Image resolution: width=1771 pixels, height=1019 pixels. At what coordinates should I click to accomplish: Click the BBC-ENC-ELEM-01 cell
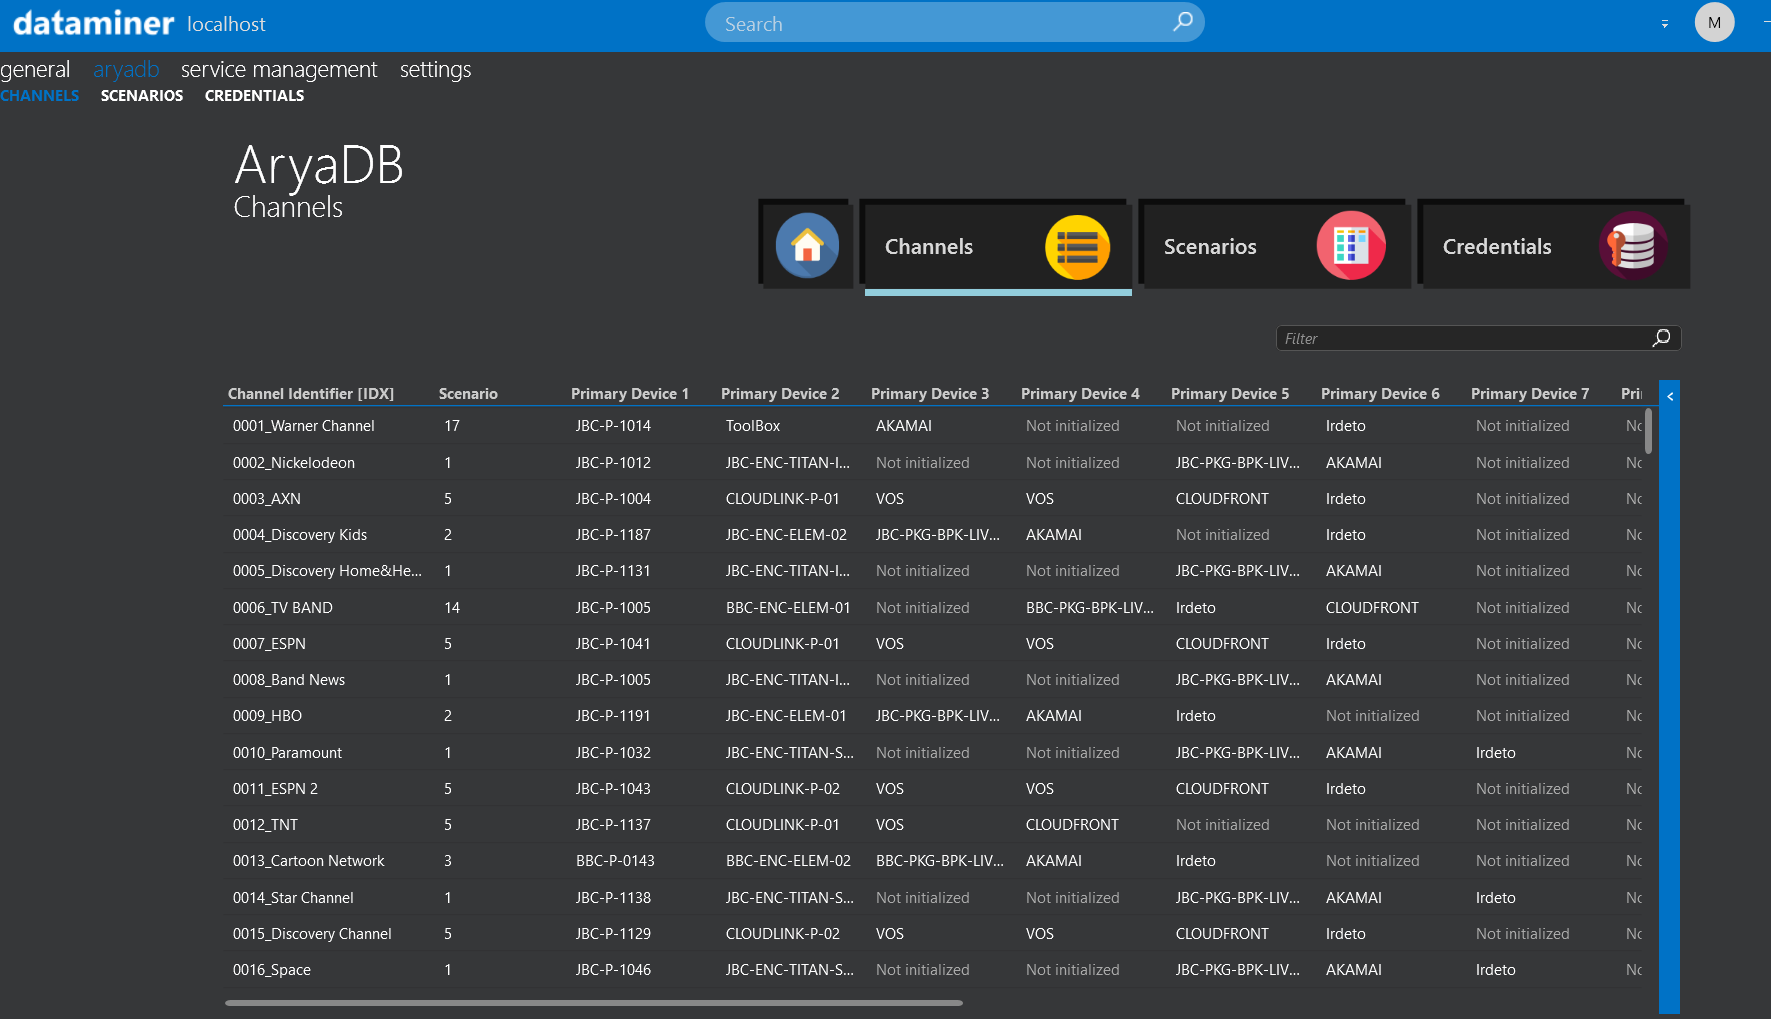(788, 608)
